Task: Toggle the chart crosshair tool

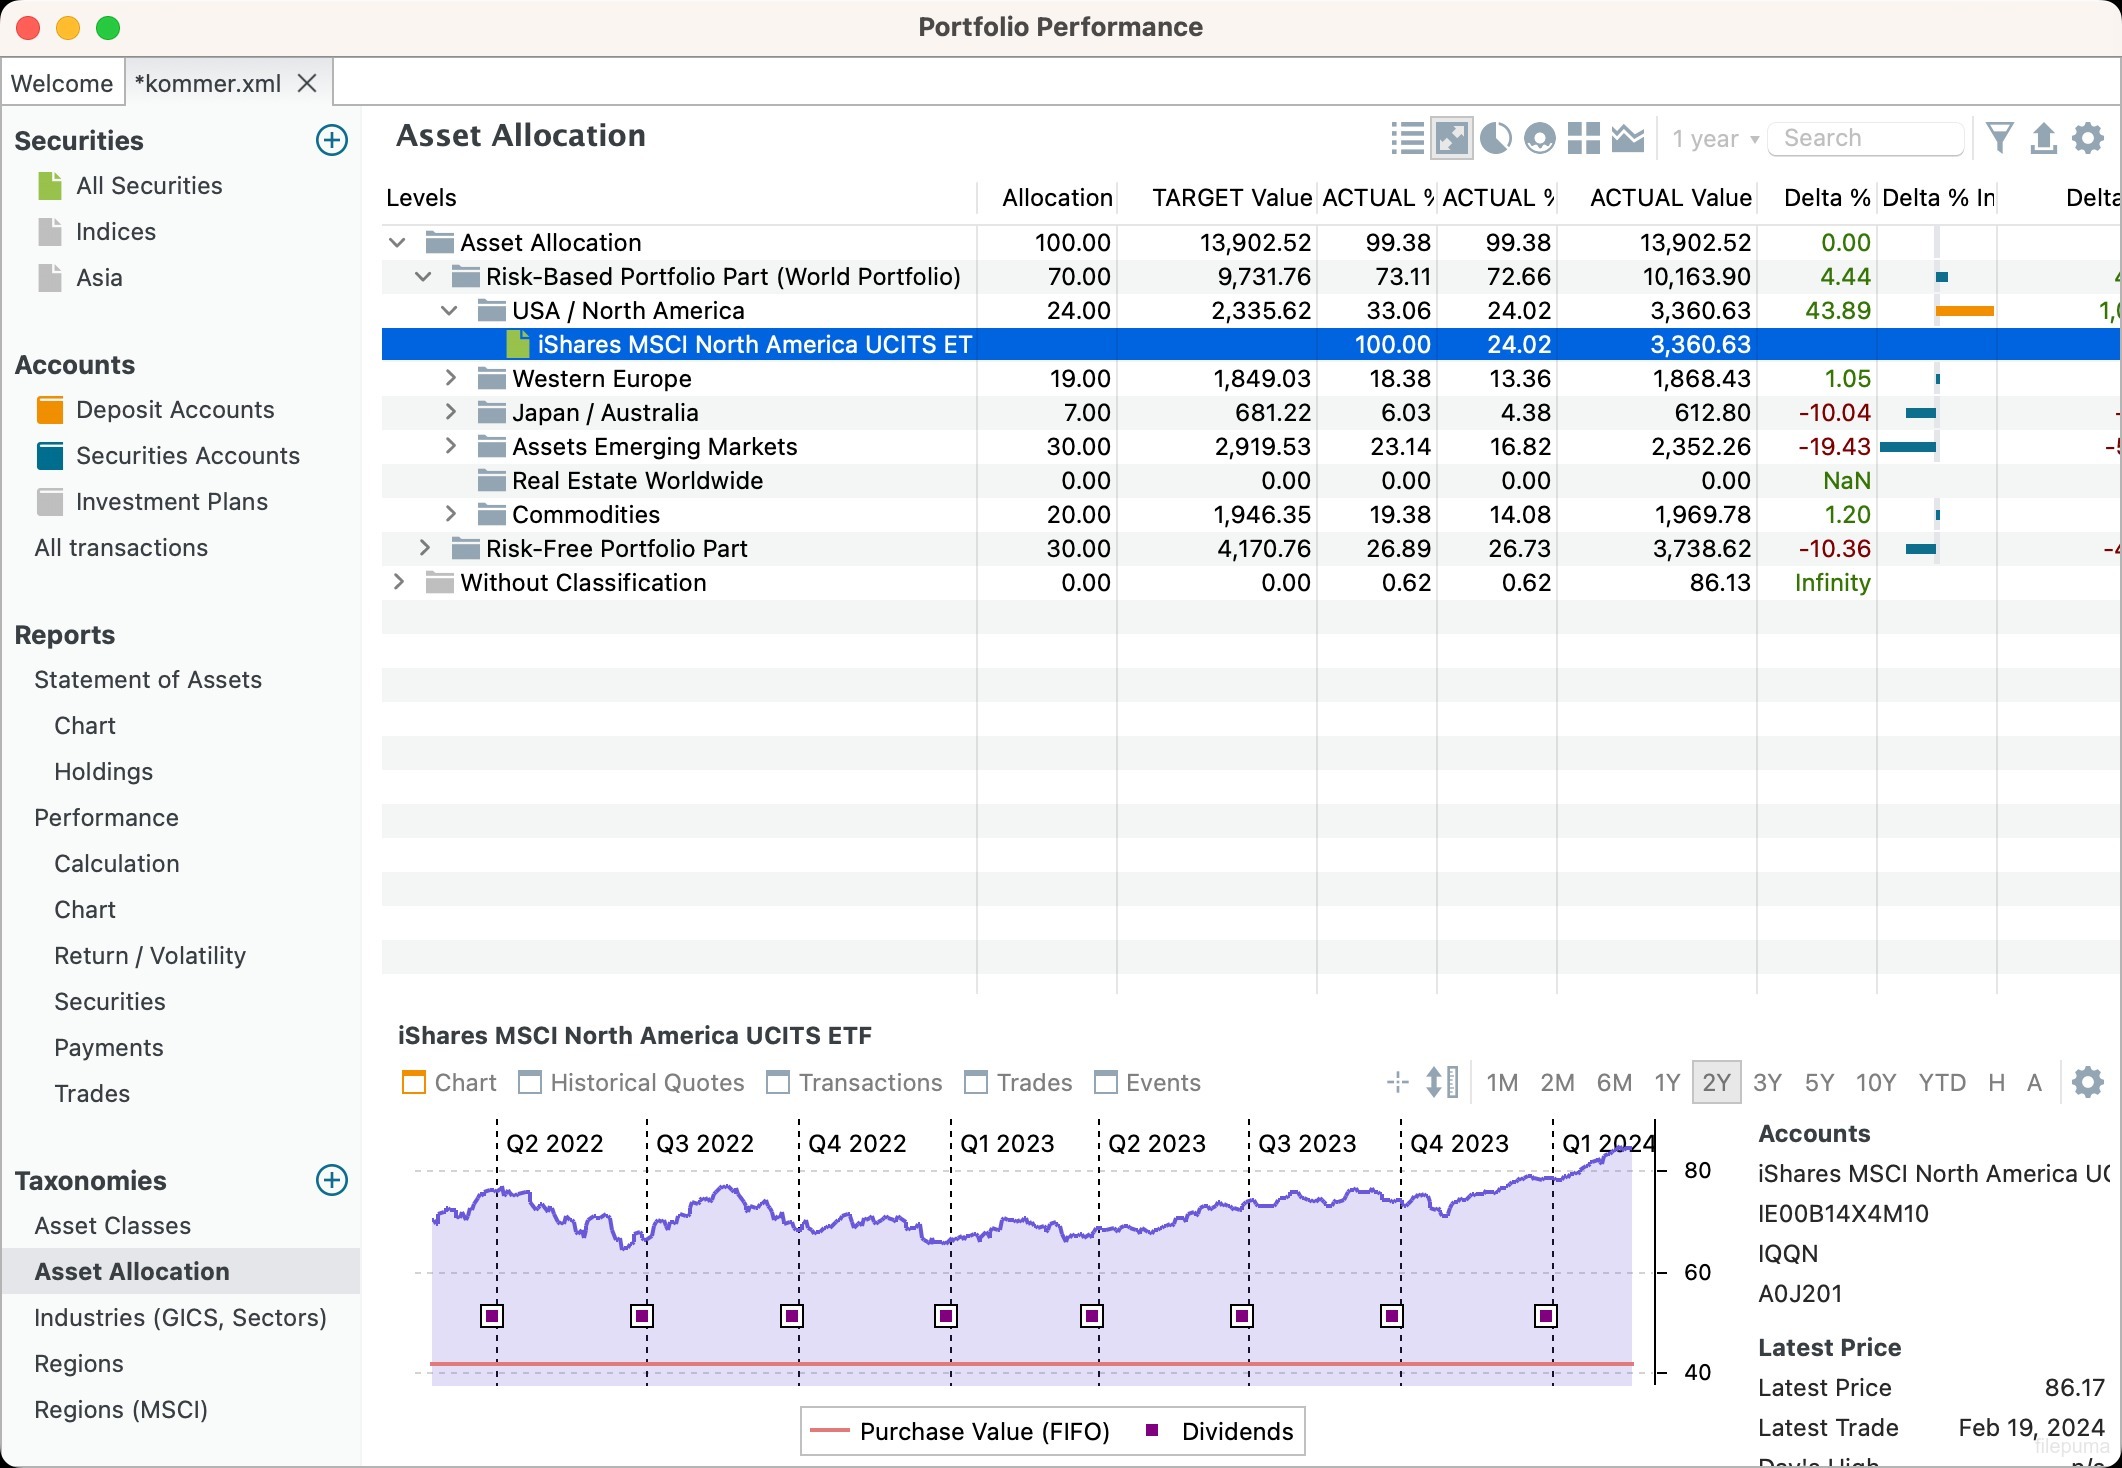Action: [1398, 1082]
